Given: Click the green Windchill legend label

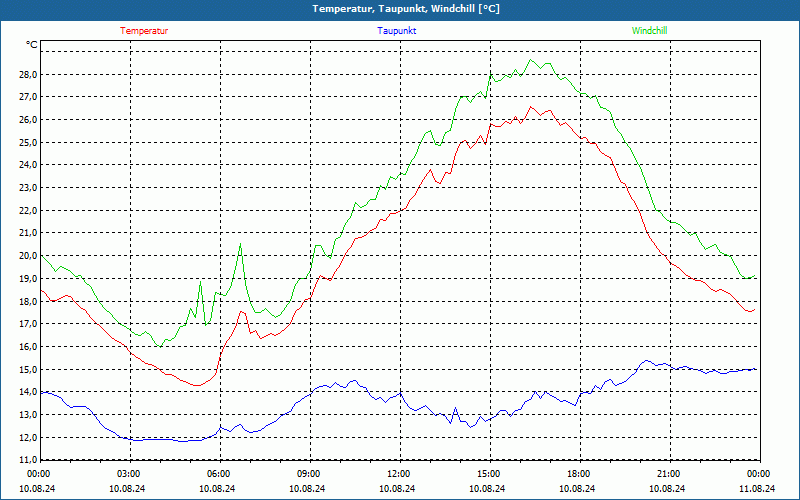Looking at the screenshot, I should pos(649,30).
